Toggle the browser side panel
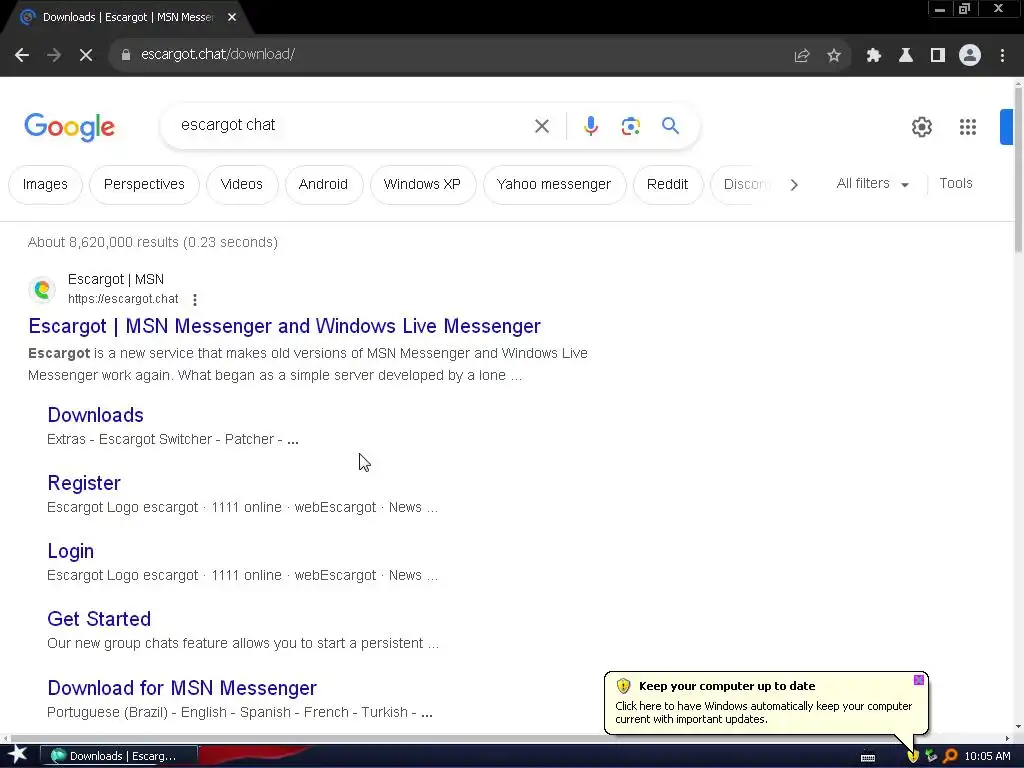Viewport: 1024px width, 768px height. (x=938, y=56)
